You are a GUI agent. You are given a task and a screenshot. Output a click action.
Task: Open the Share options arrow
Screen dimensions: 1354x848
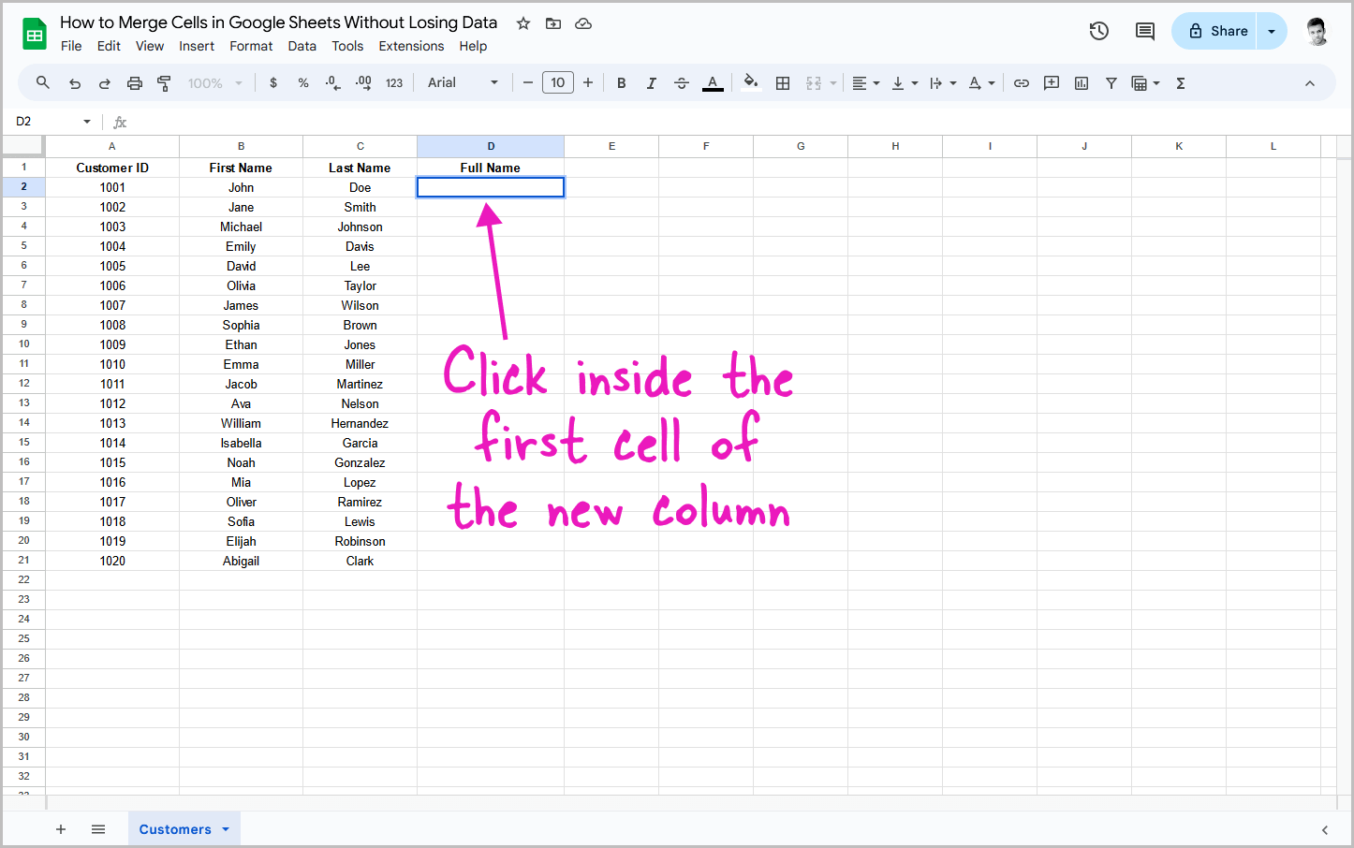pos(1272,31)
